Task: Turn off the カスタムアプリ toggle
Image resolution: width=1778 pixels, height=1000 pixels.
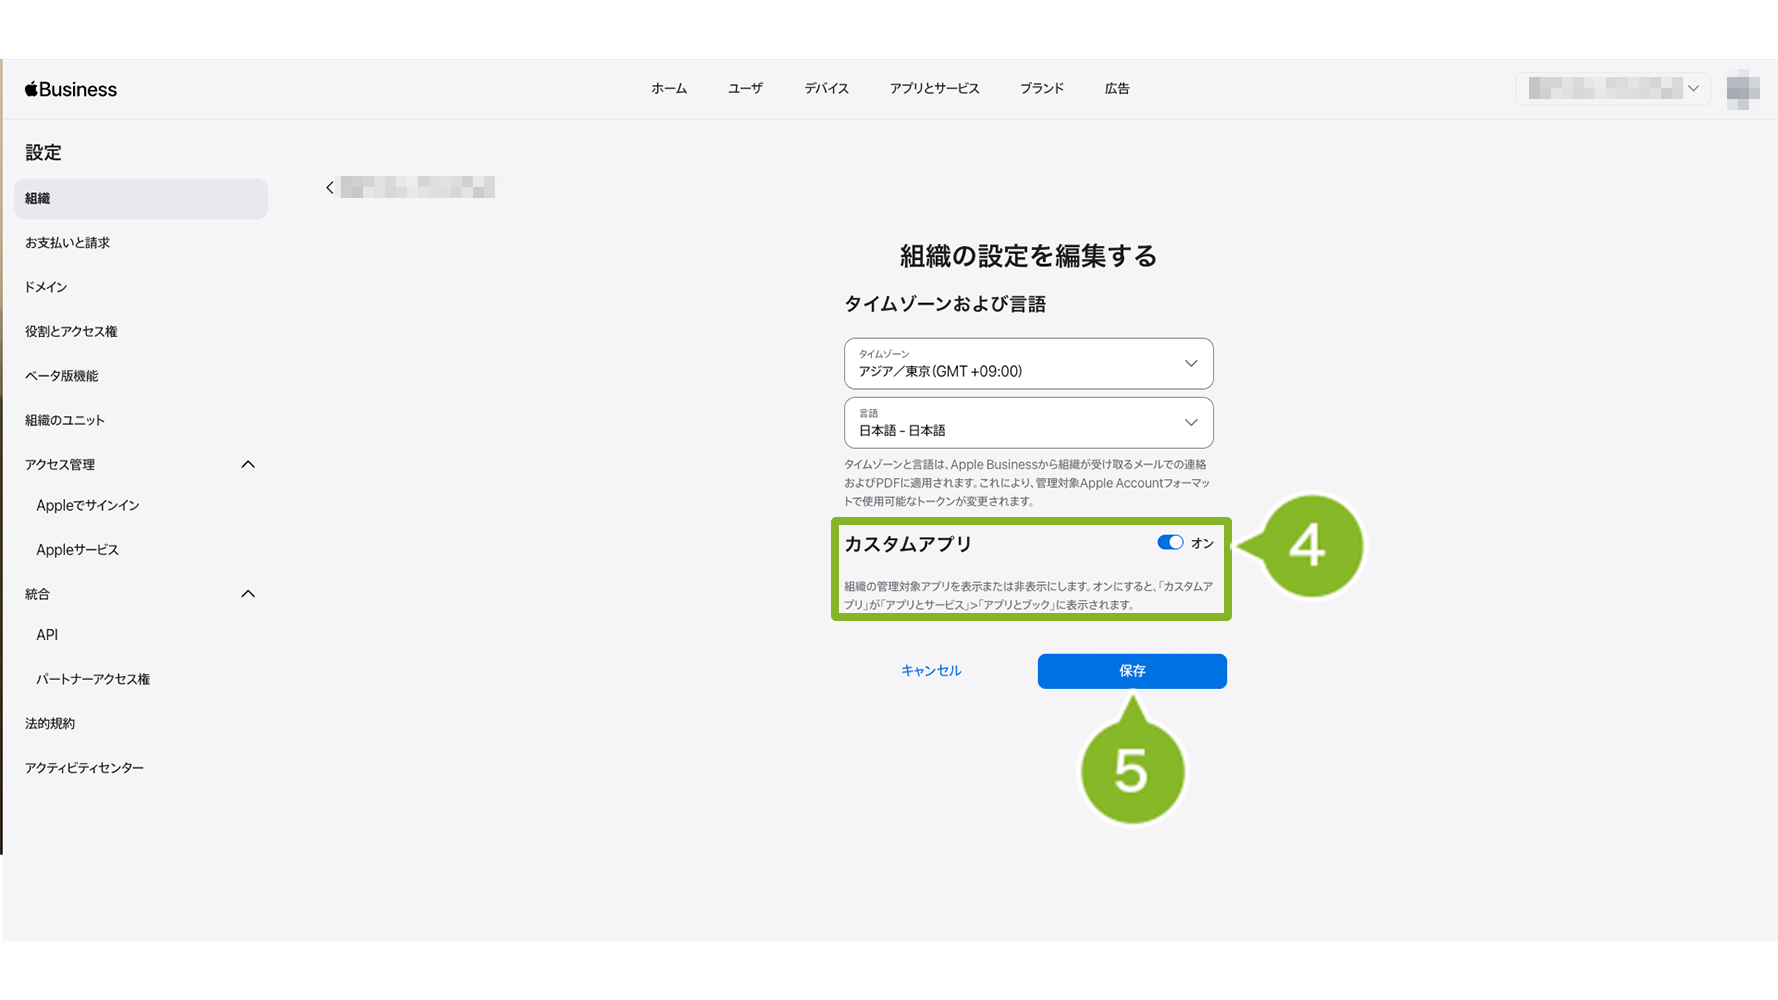Action: [x=1169, y=543]
